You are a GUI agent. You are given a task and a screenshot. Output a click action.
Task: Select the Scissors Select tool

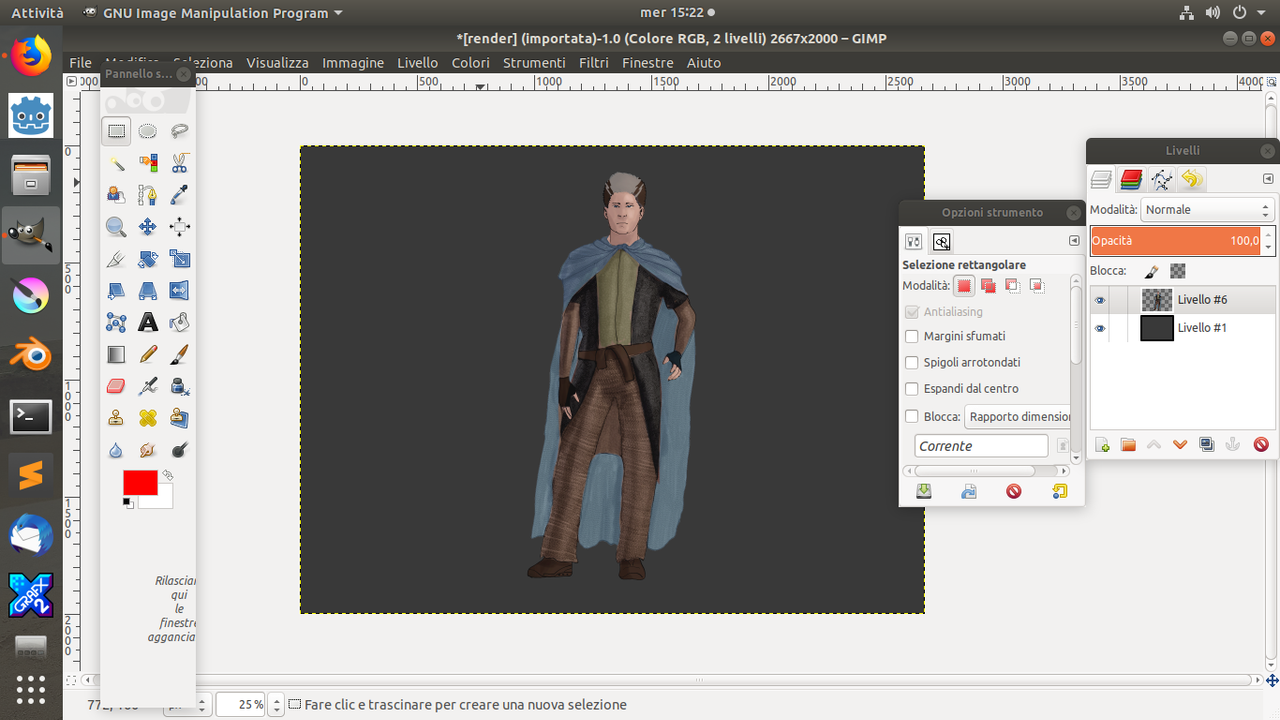tap(180, 163)
